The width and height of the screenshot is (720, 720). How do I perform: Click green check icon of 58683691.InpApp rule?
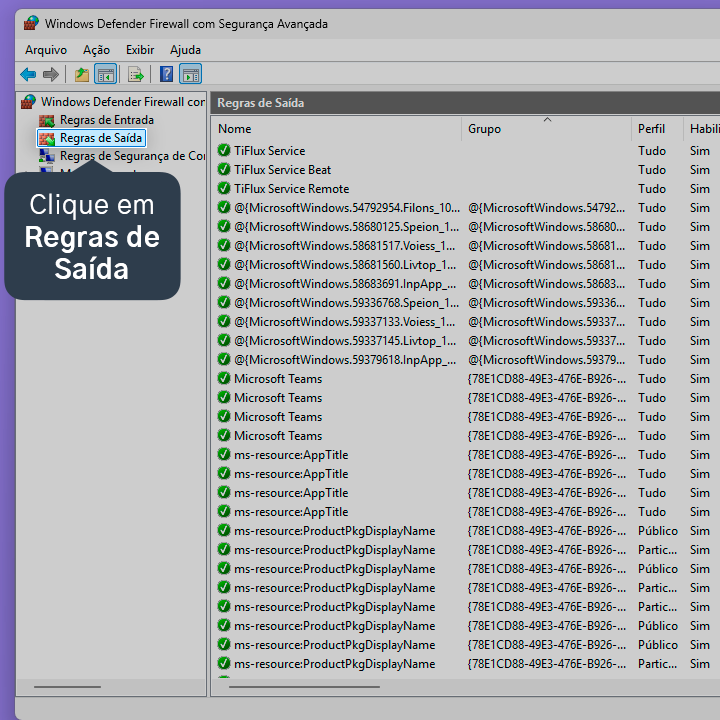(x=224, y=283)
